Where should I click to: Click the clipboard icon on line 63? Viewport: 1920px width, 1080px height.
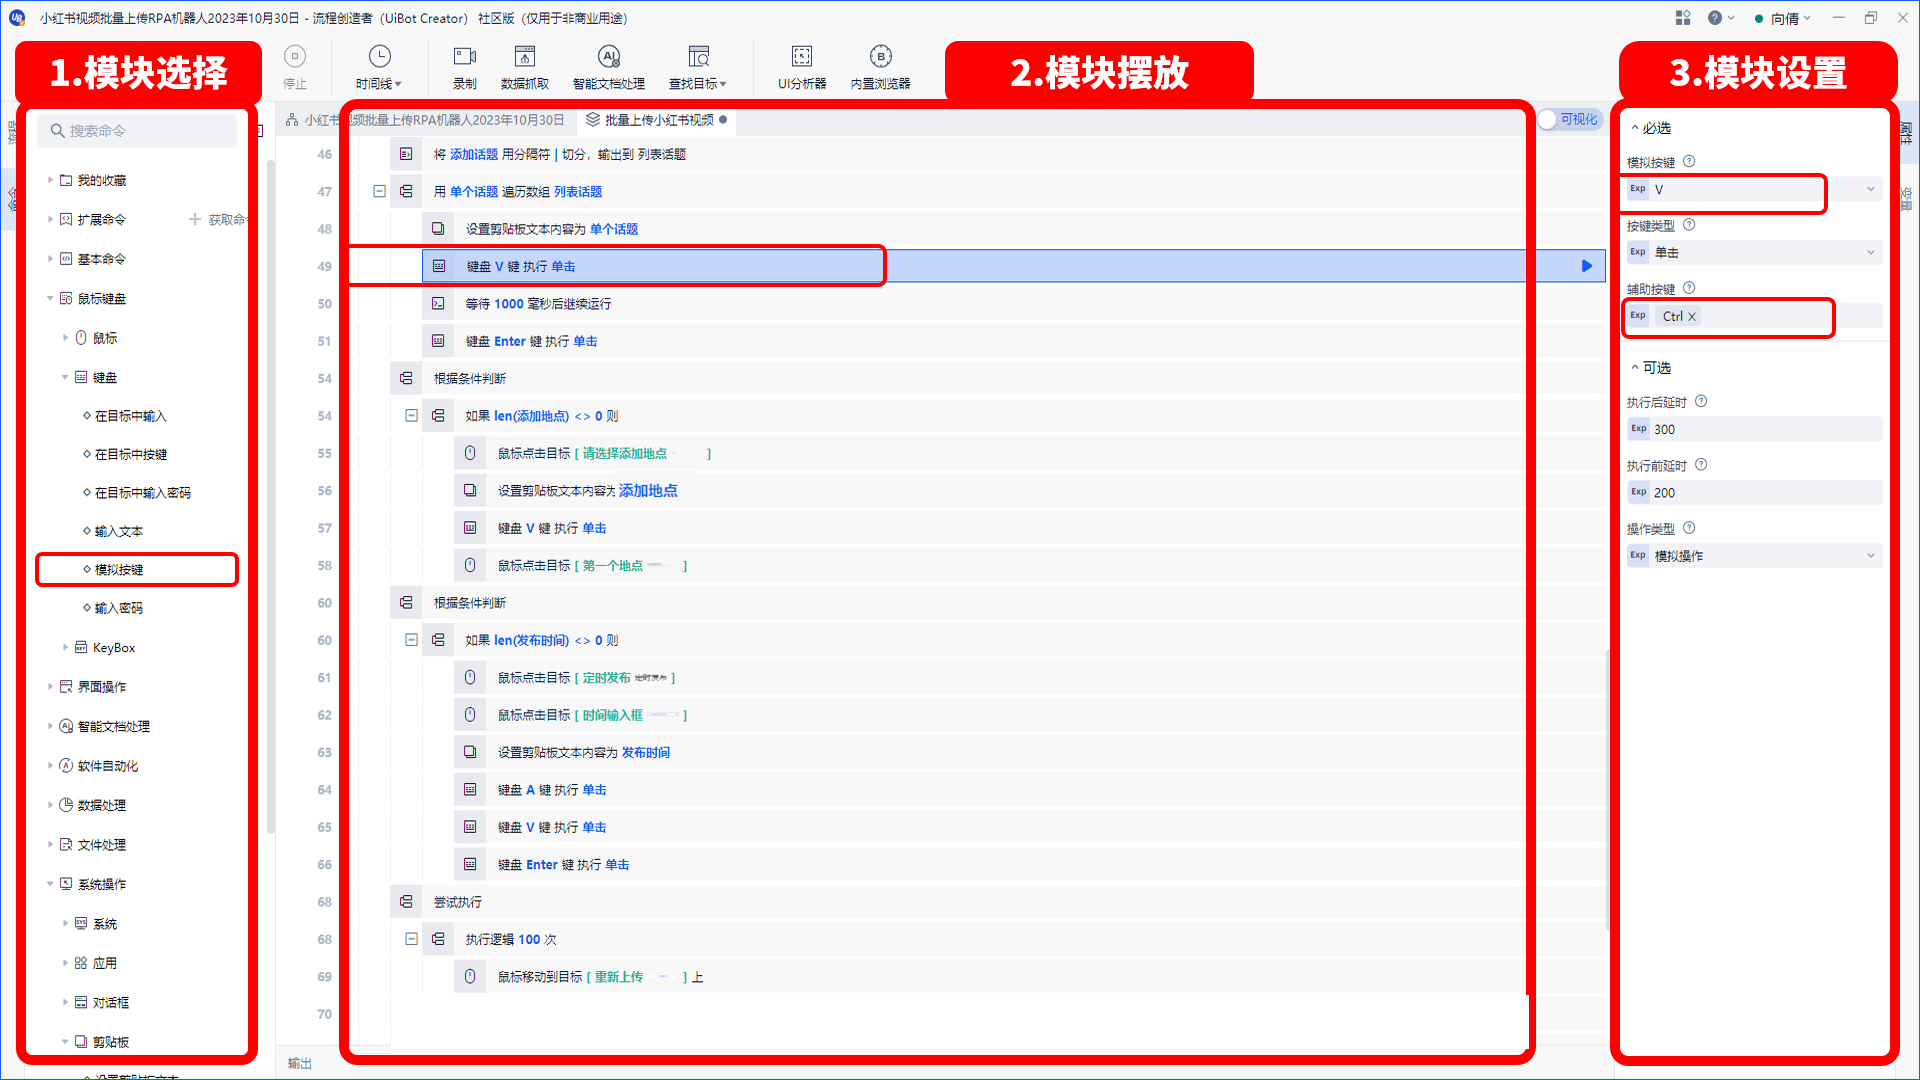point(470,752)
